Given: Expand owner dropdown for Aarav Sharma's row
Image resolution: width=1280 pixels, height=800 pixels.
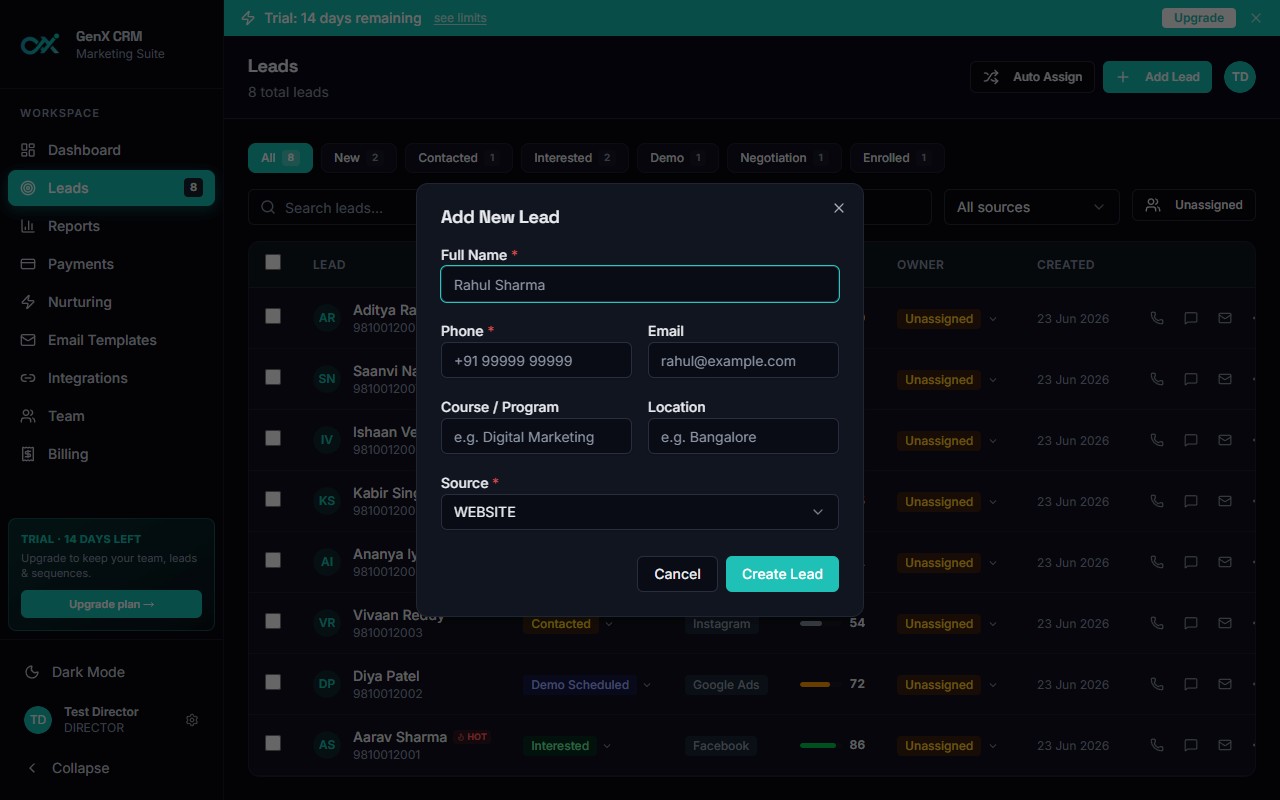Looking at the screenshot, I should (x=993, y=746).
